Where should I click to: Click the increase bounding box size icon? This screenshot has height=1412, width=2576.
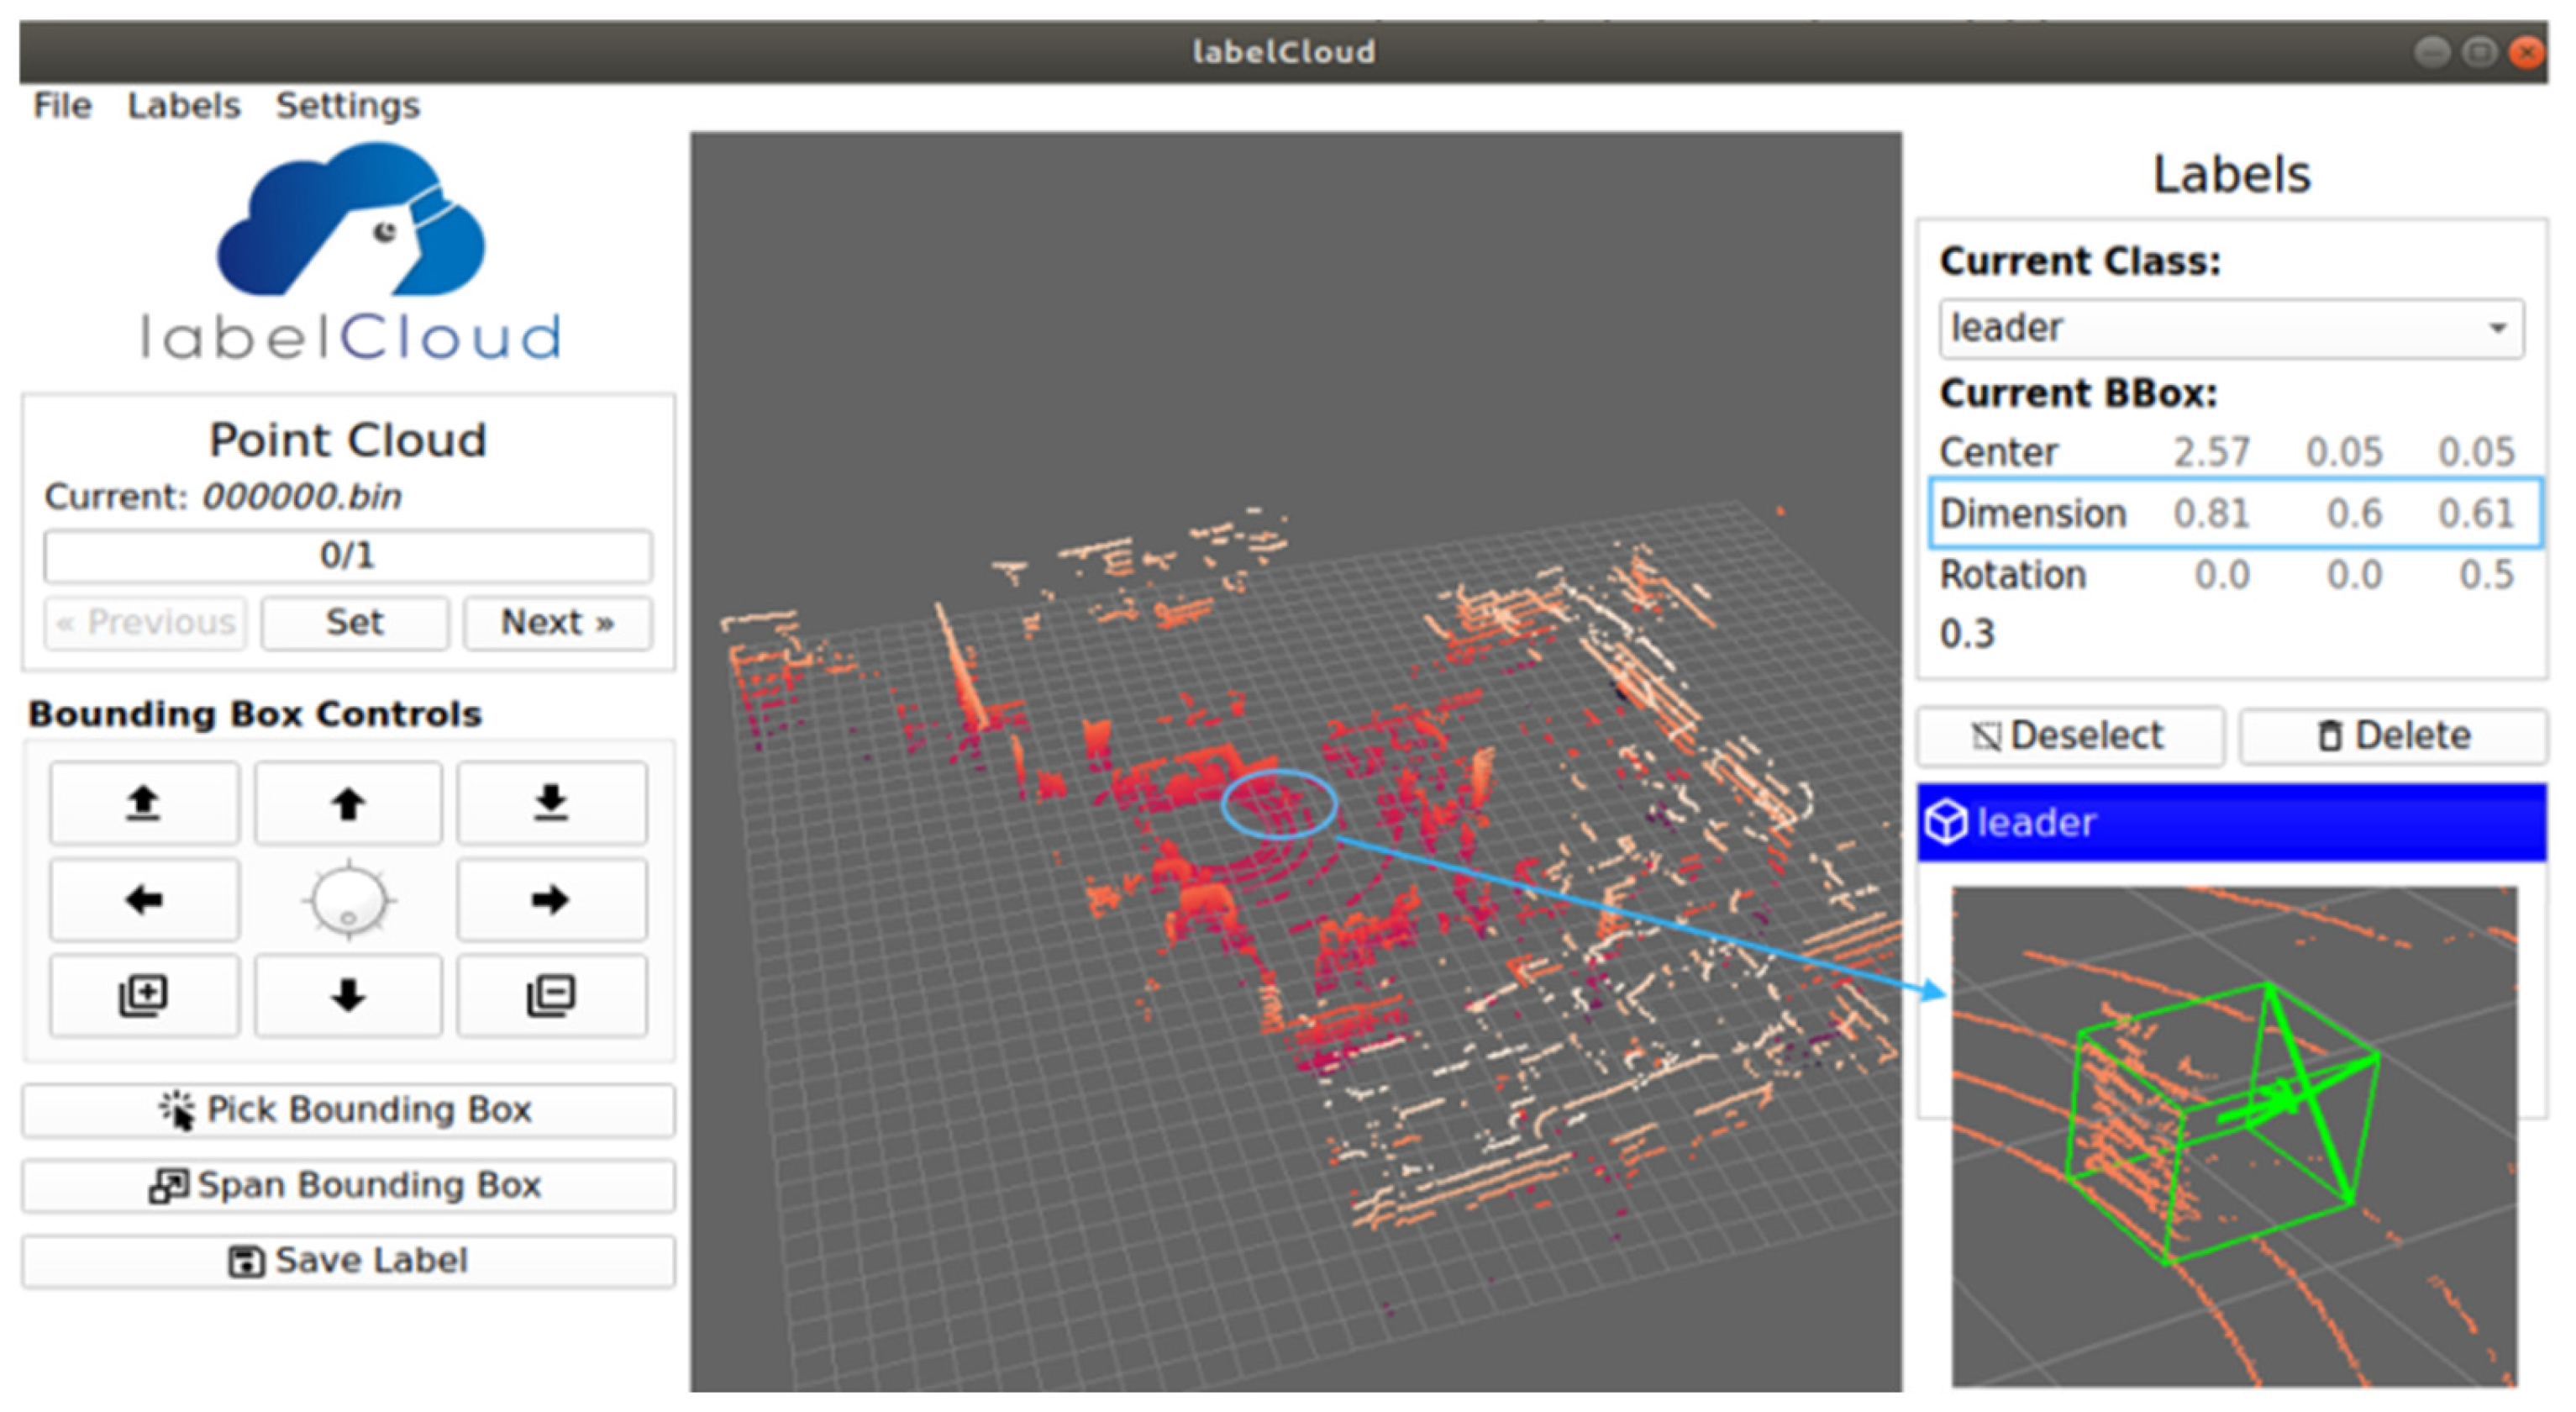pyautogui.click(x=144, y=995)
